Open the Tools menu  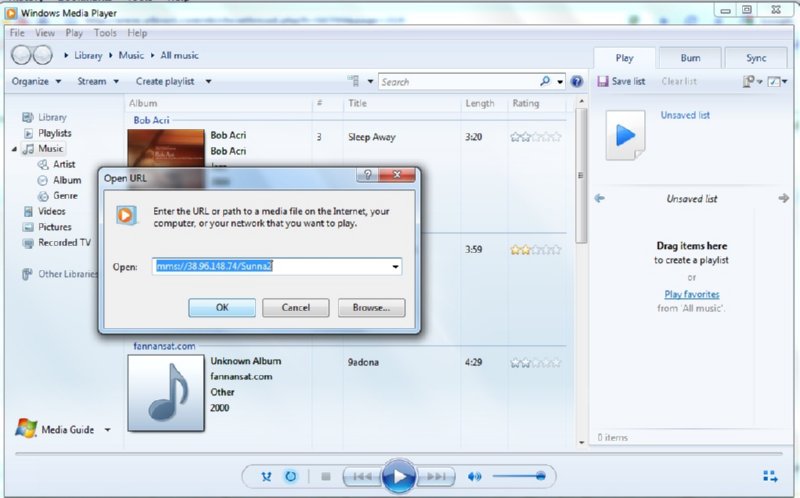tap(105, 33)
